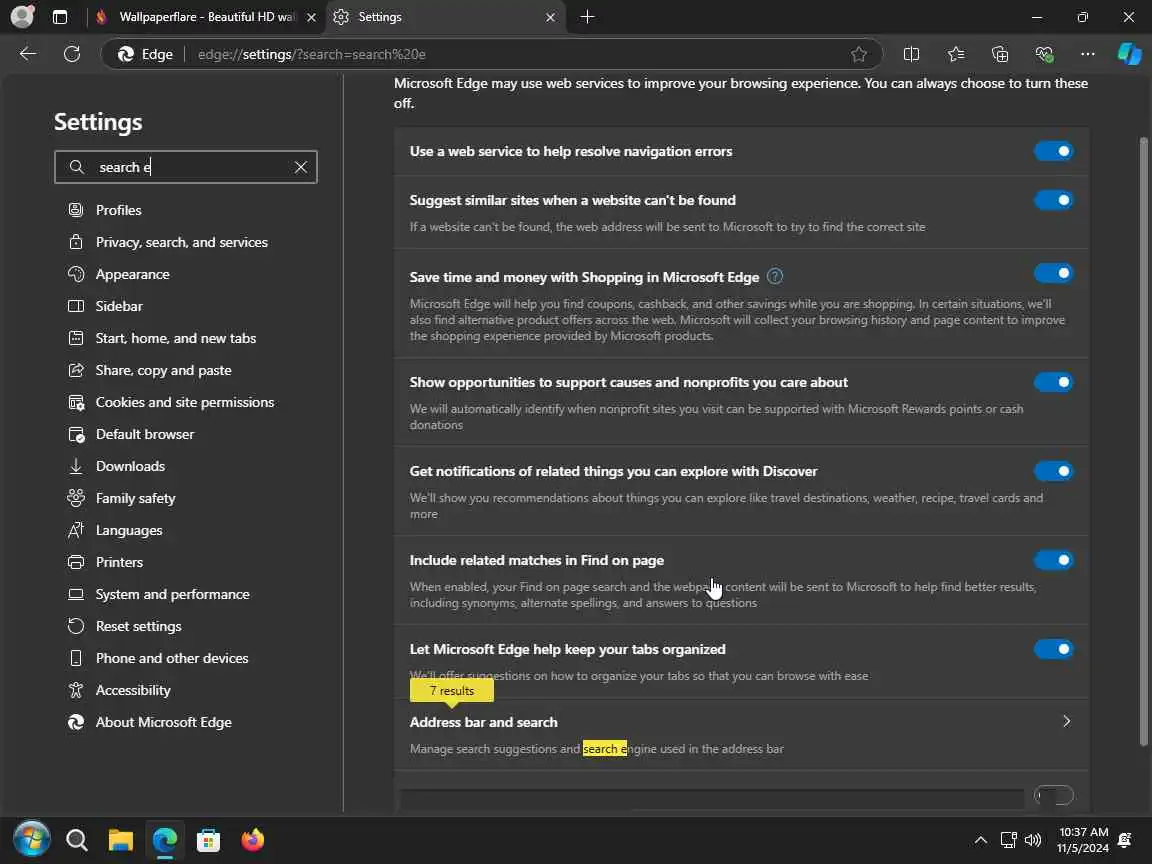Open Sidebar settings section
This screenshot has height=864, width=1152.
coord(119,306)
